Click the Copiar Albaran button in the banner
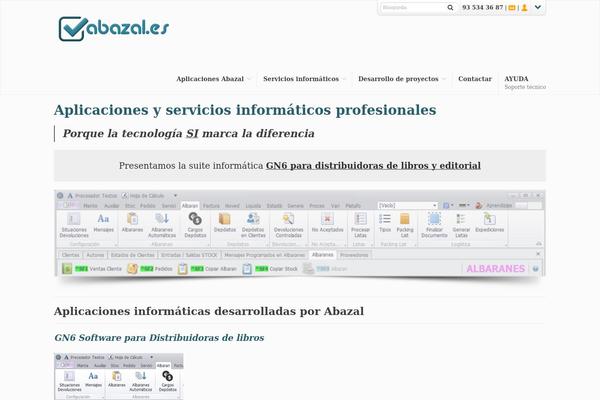600x400 pixels. [x=208, y=269]
